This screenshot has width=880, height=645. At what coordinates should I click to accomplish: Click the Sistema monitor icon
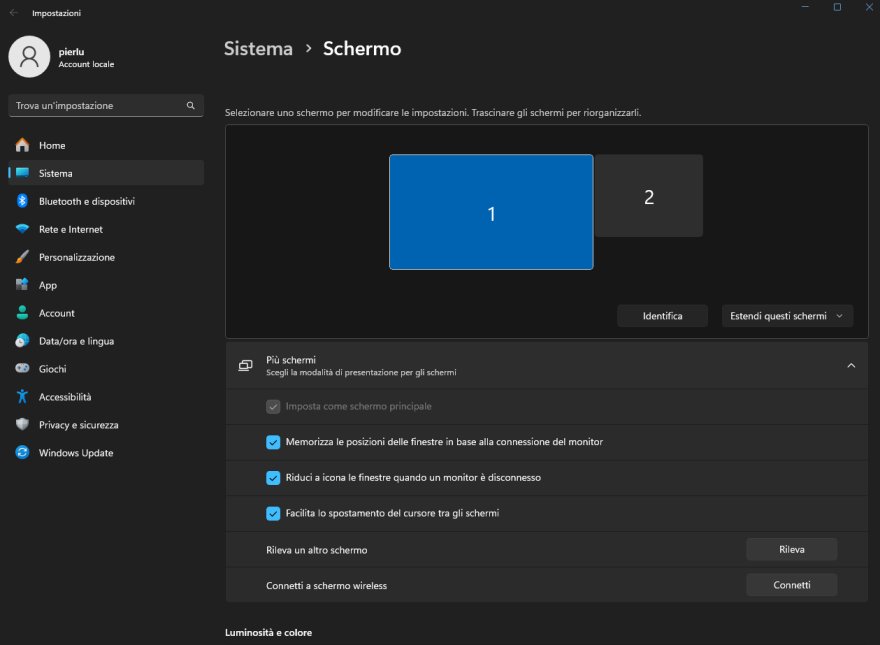[x=22, y=173]
